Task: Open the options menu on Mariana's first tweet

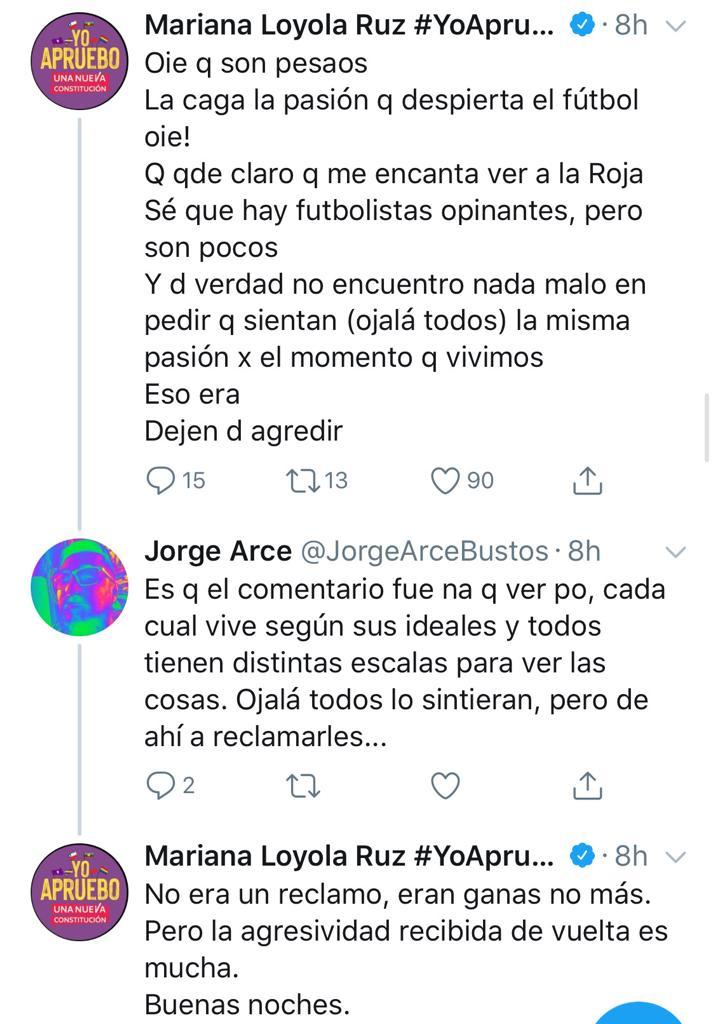Action: 678,27
